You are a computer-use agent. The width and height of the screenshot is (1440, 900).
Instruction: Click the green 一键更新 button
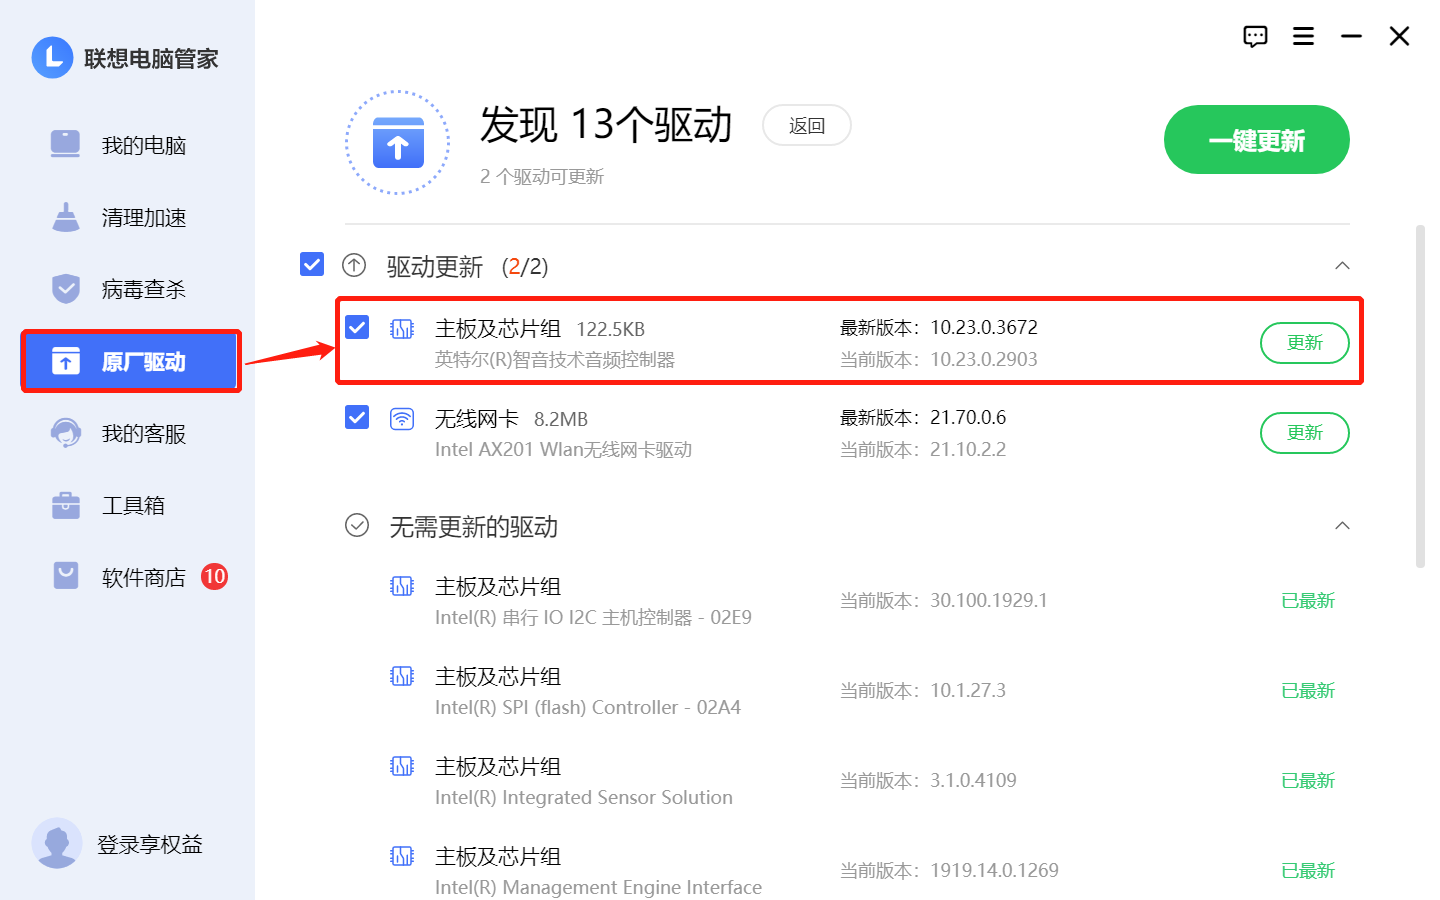point(1256,140)
